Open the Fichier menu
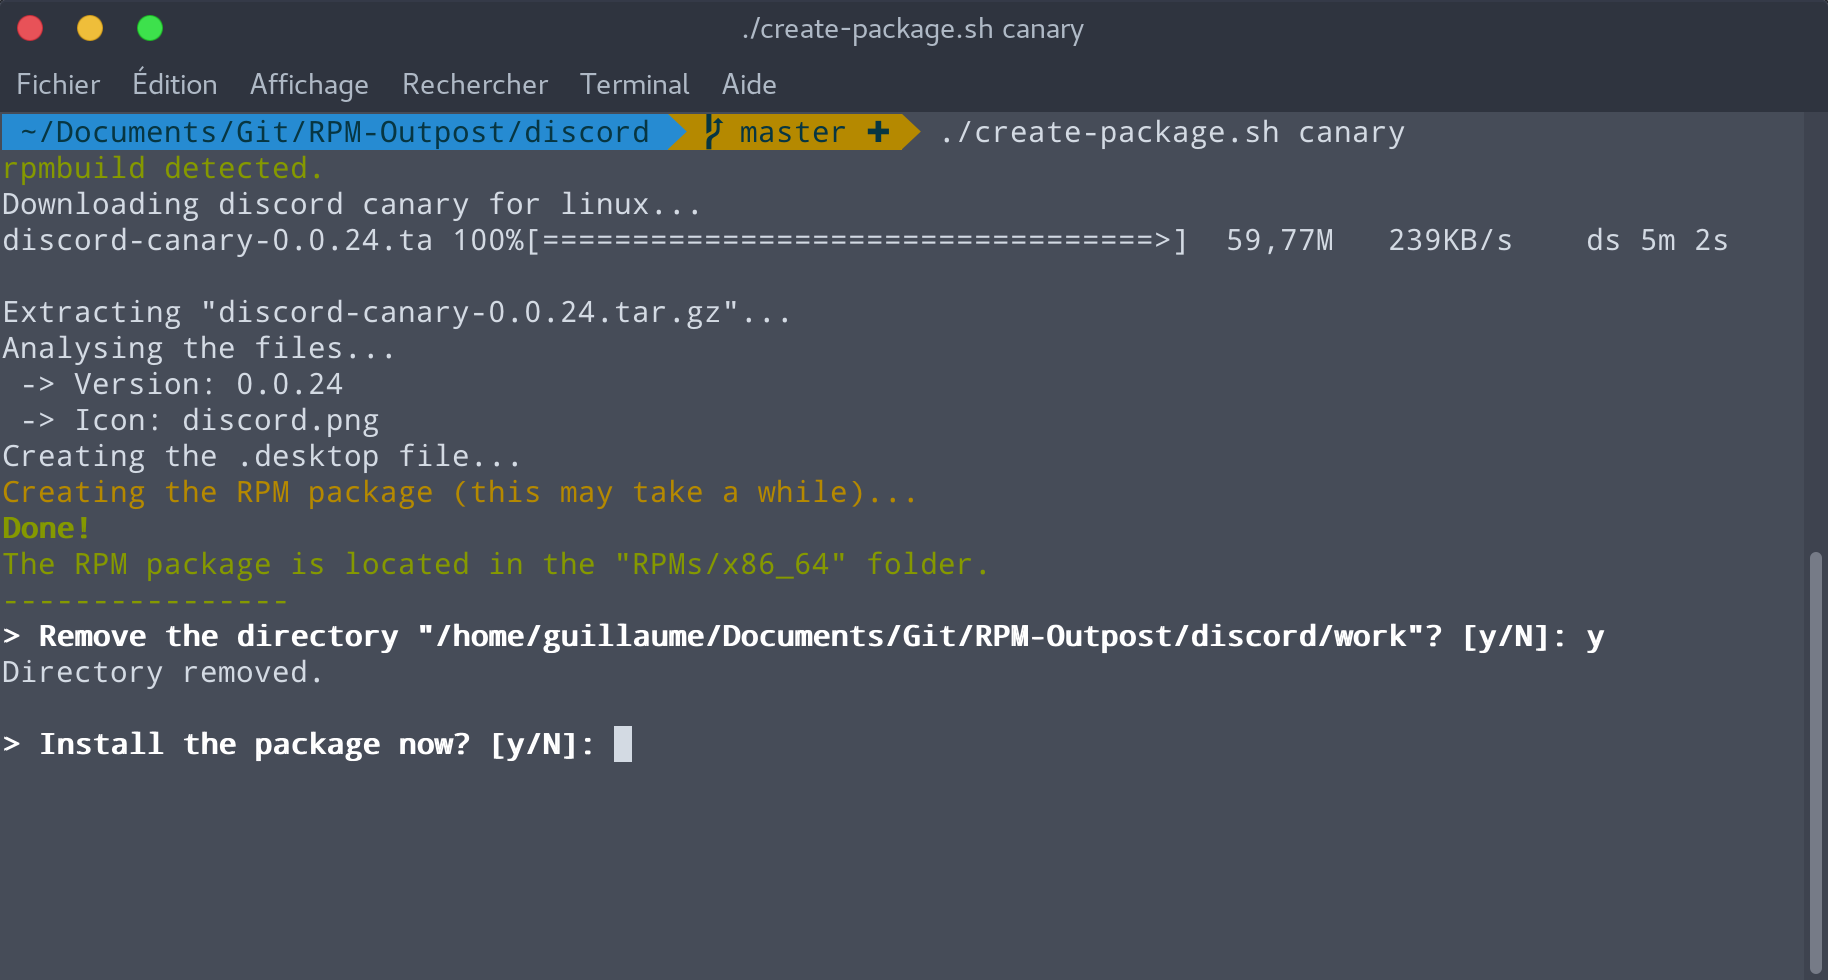Screen dimensions: 1828x980 pyautogui.click(x=58, y=85)
